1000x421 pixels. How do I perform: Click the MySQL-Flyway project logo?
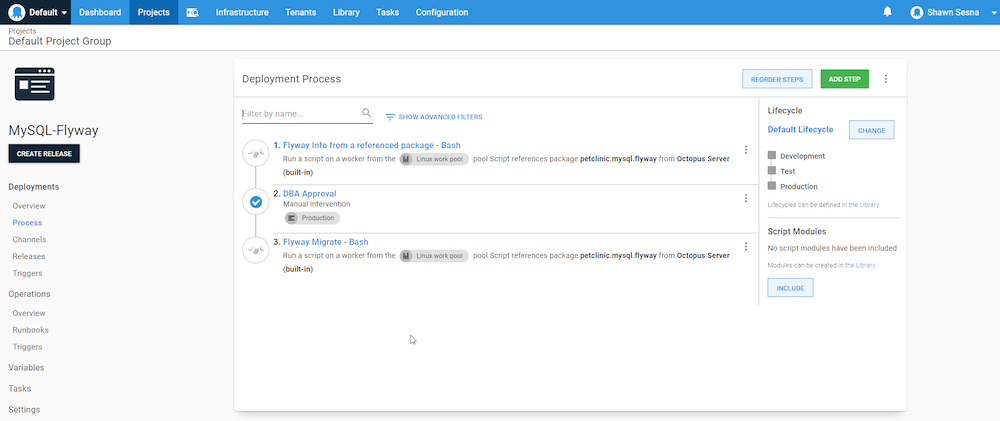[34, 84]
